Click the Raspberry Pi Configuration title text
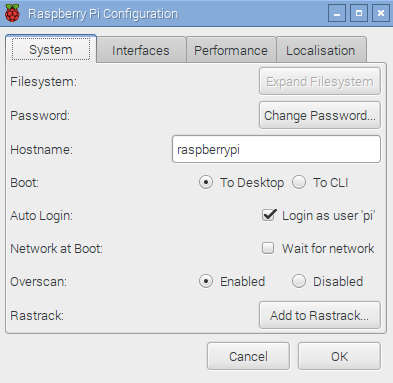 (103, 14)
